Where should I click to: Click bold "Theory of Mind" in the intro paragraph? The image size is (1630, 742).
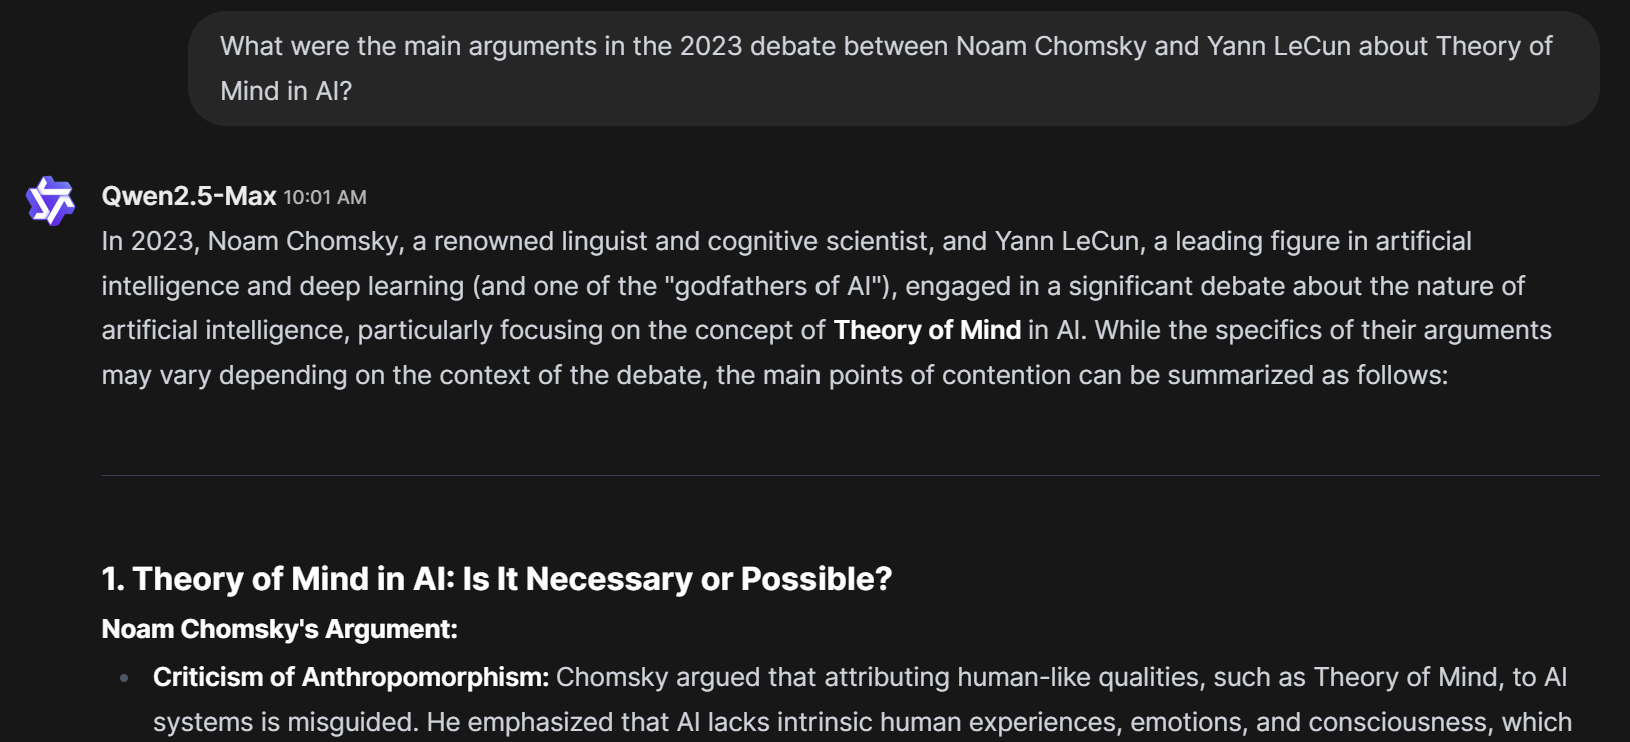(927, 330)
